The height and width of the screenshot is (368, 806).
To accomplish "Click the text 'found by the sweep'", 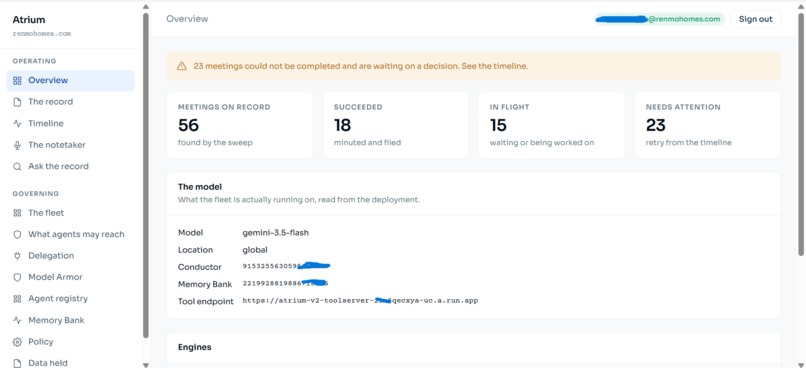I will coord(215,142).
